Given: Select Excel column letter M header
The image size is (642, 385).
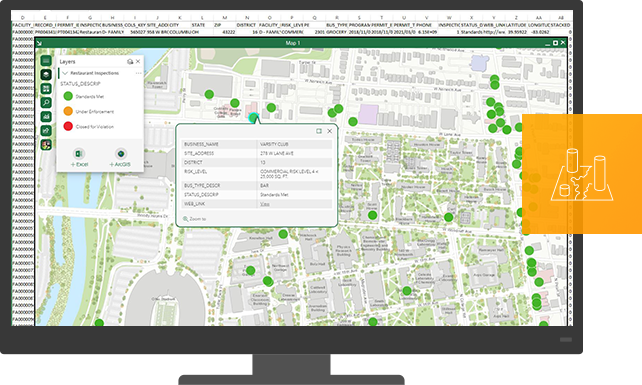Looking at the screenshot, I should [224, 18].
